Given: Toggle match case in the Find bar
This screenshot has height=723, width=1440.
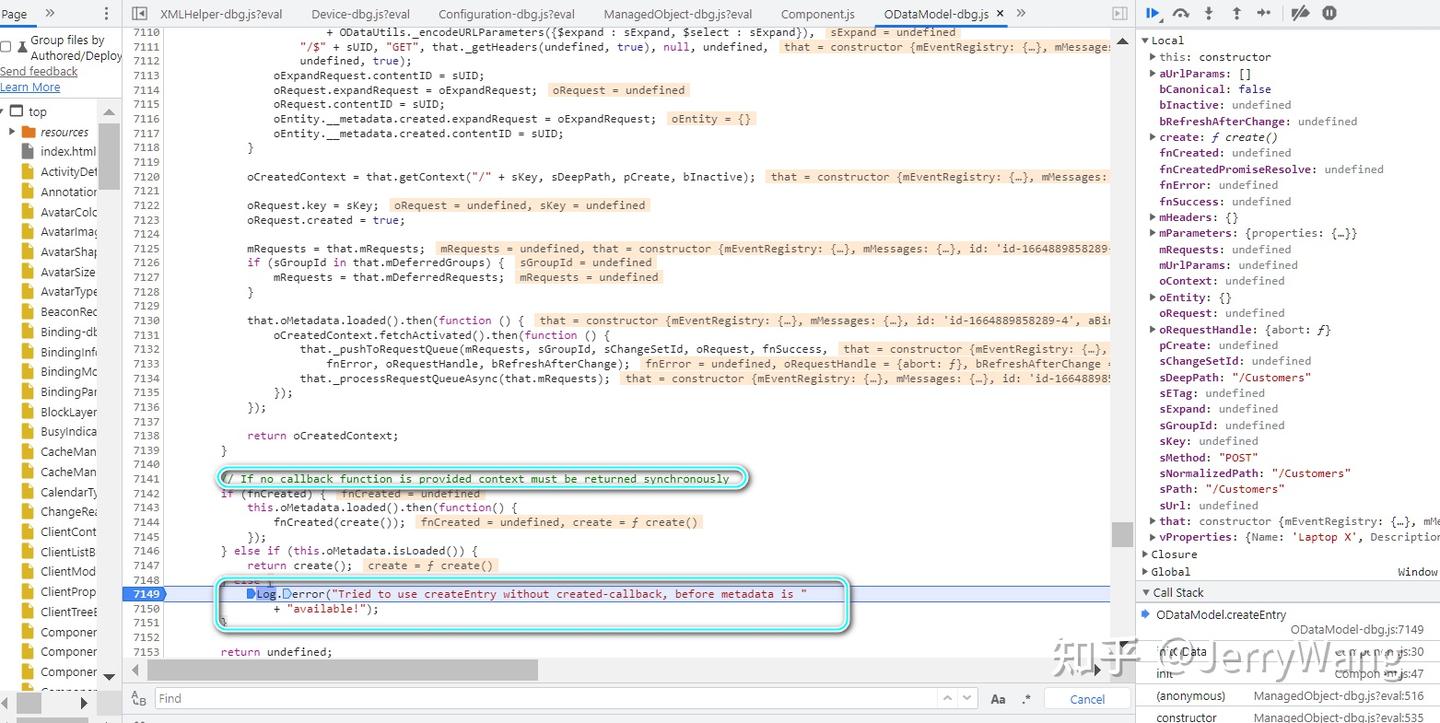Looking at the screenshot, I should pyautogui.click(x=998, y=698).
